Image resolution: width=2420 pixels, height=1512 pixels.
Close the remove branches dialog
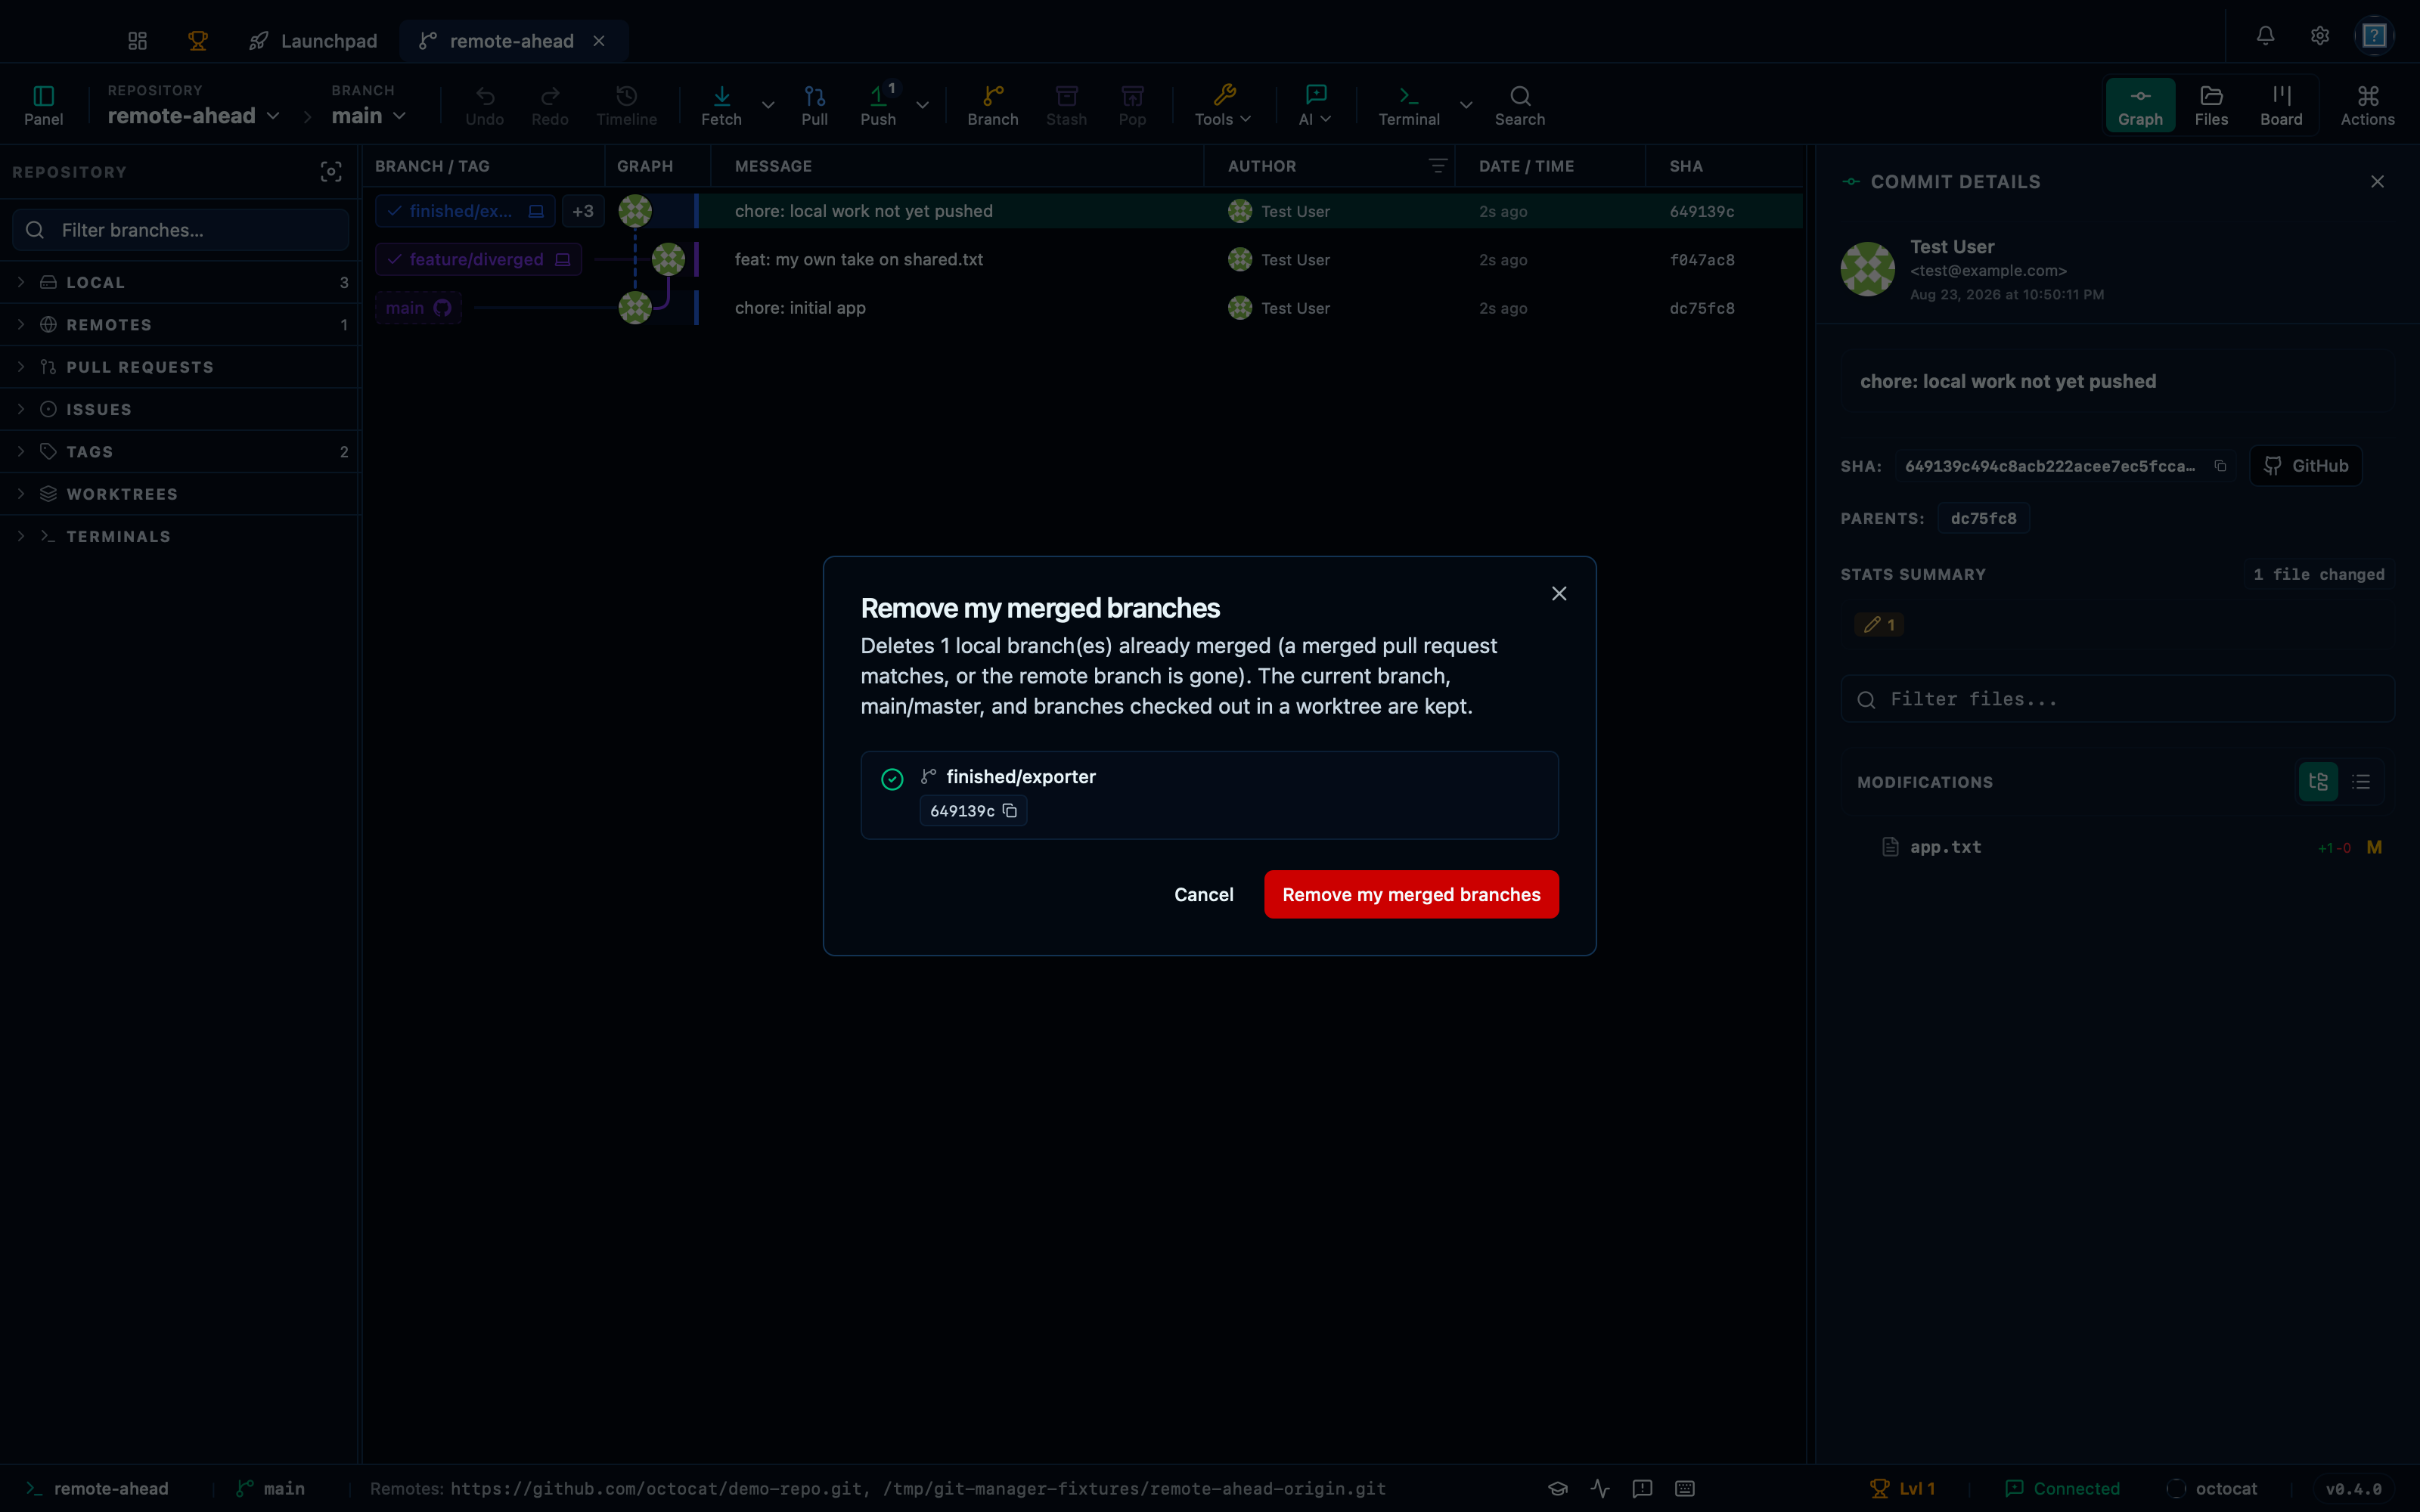click(x=1558, y=594)
